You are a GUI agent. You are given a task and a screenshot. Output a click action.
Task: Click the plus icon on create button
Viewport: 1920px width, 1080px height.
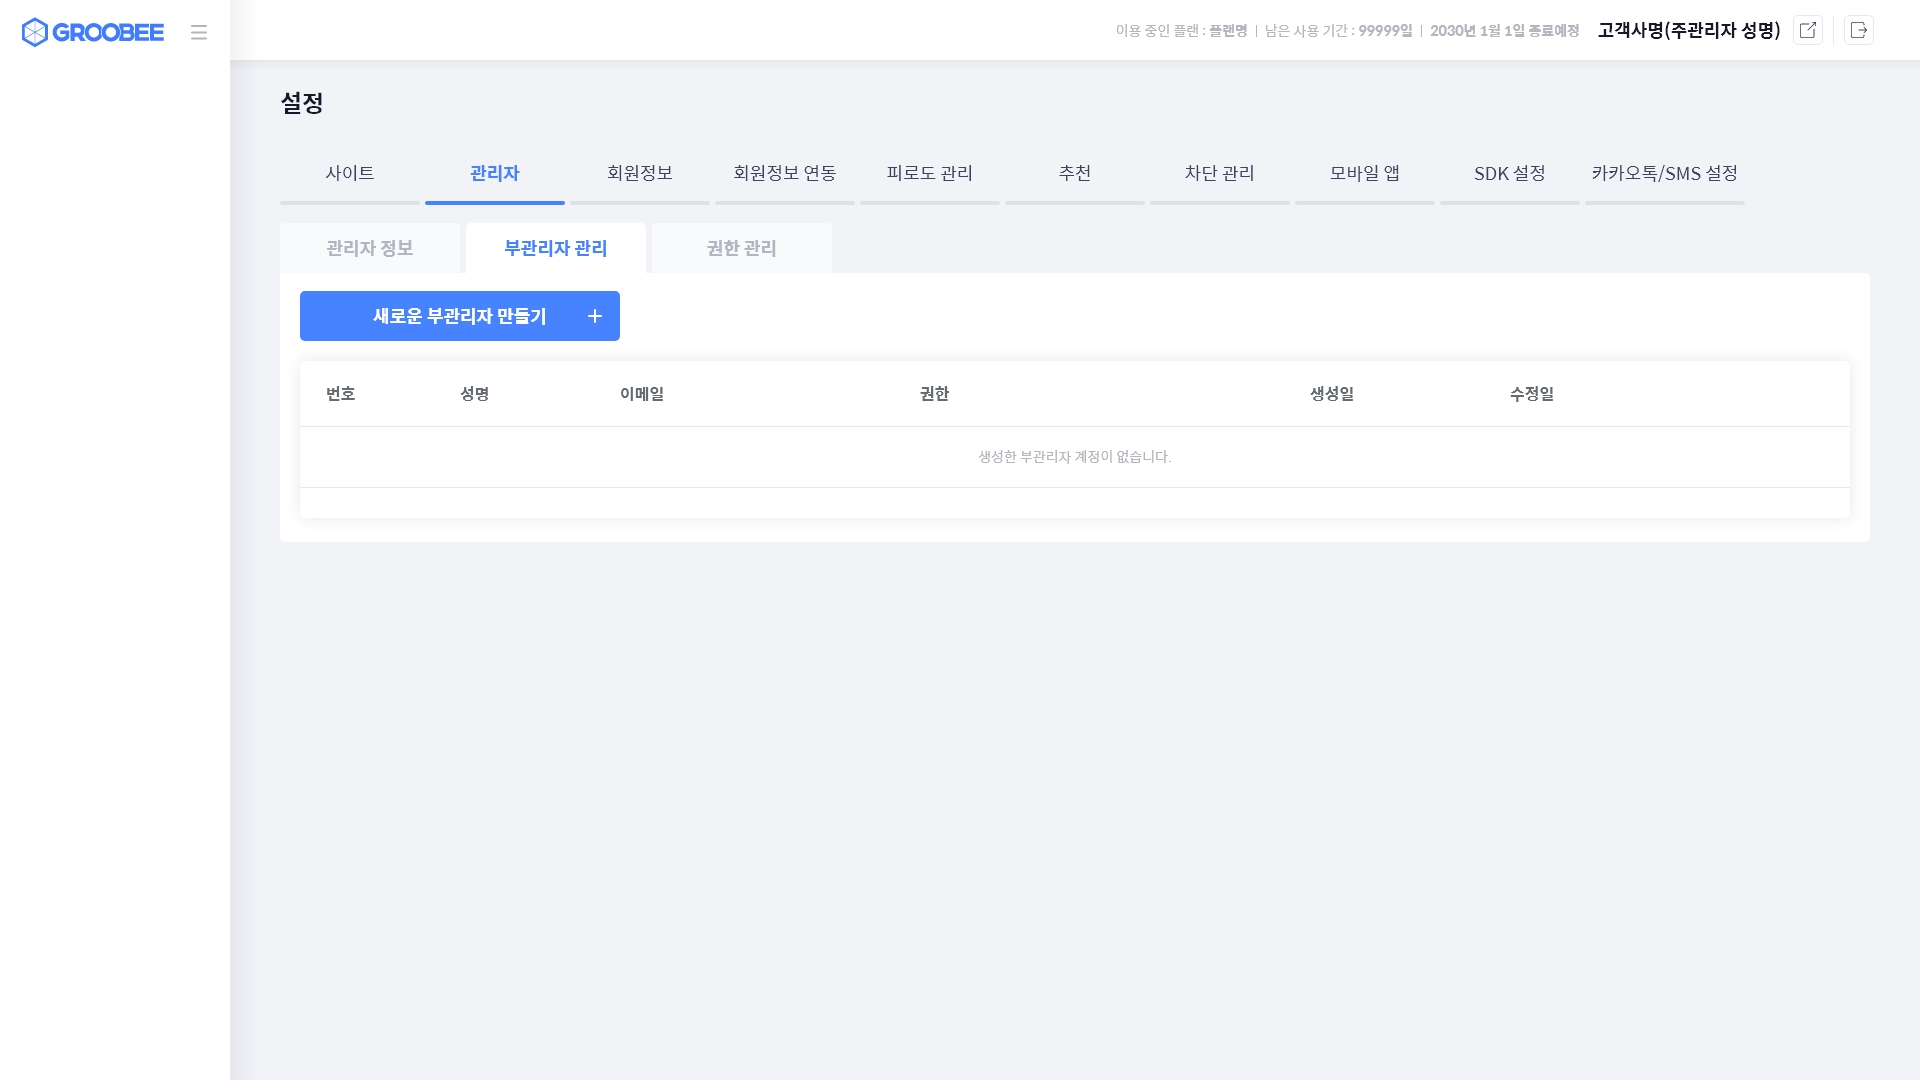(595, 316)
